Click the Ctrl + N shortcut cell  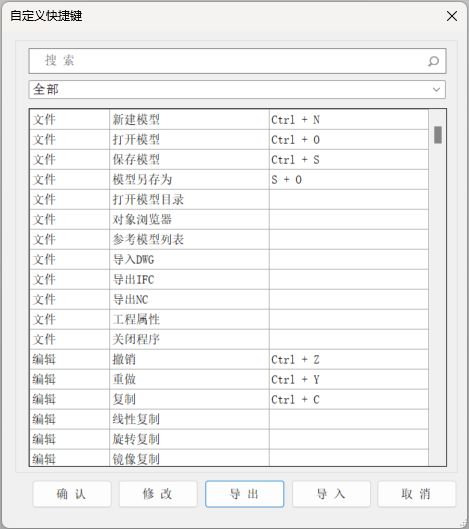coord(349,119)
